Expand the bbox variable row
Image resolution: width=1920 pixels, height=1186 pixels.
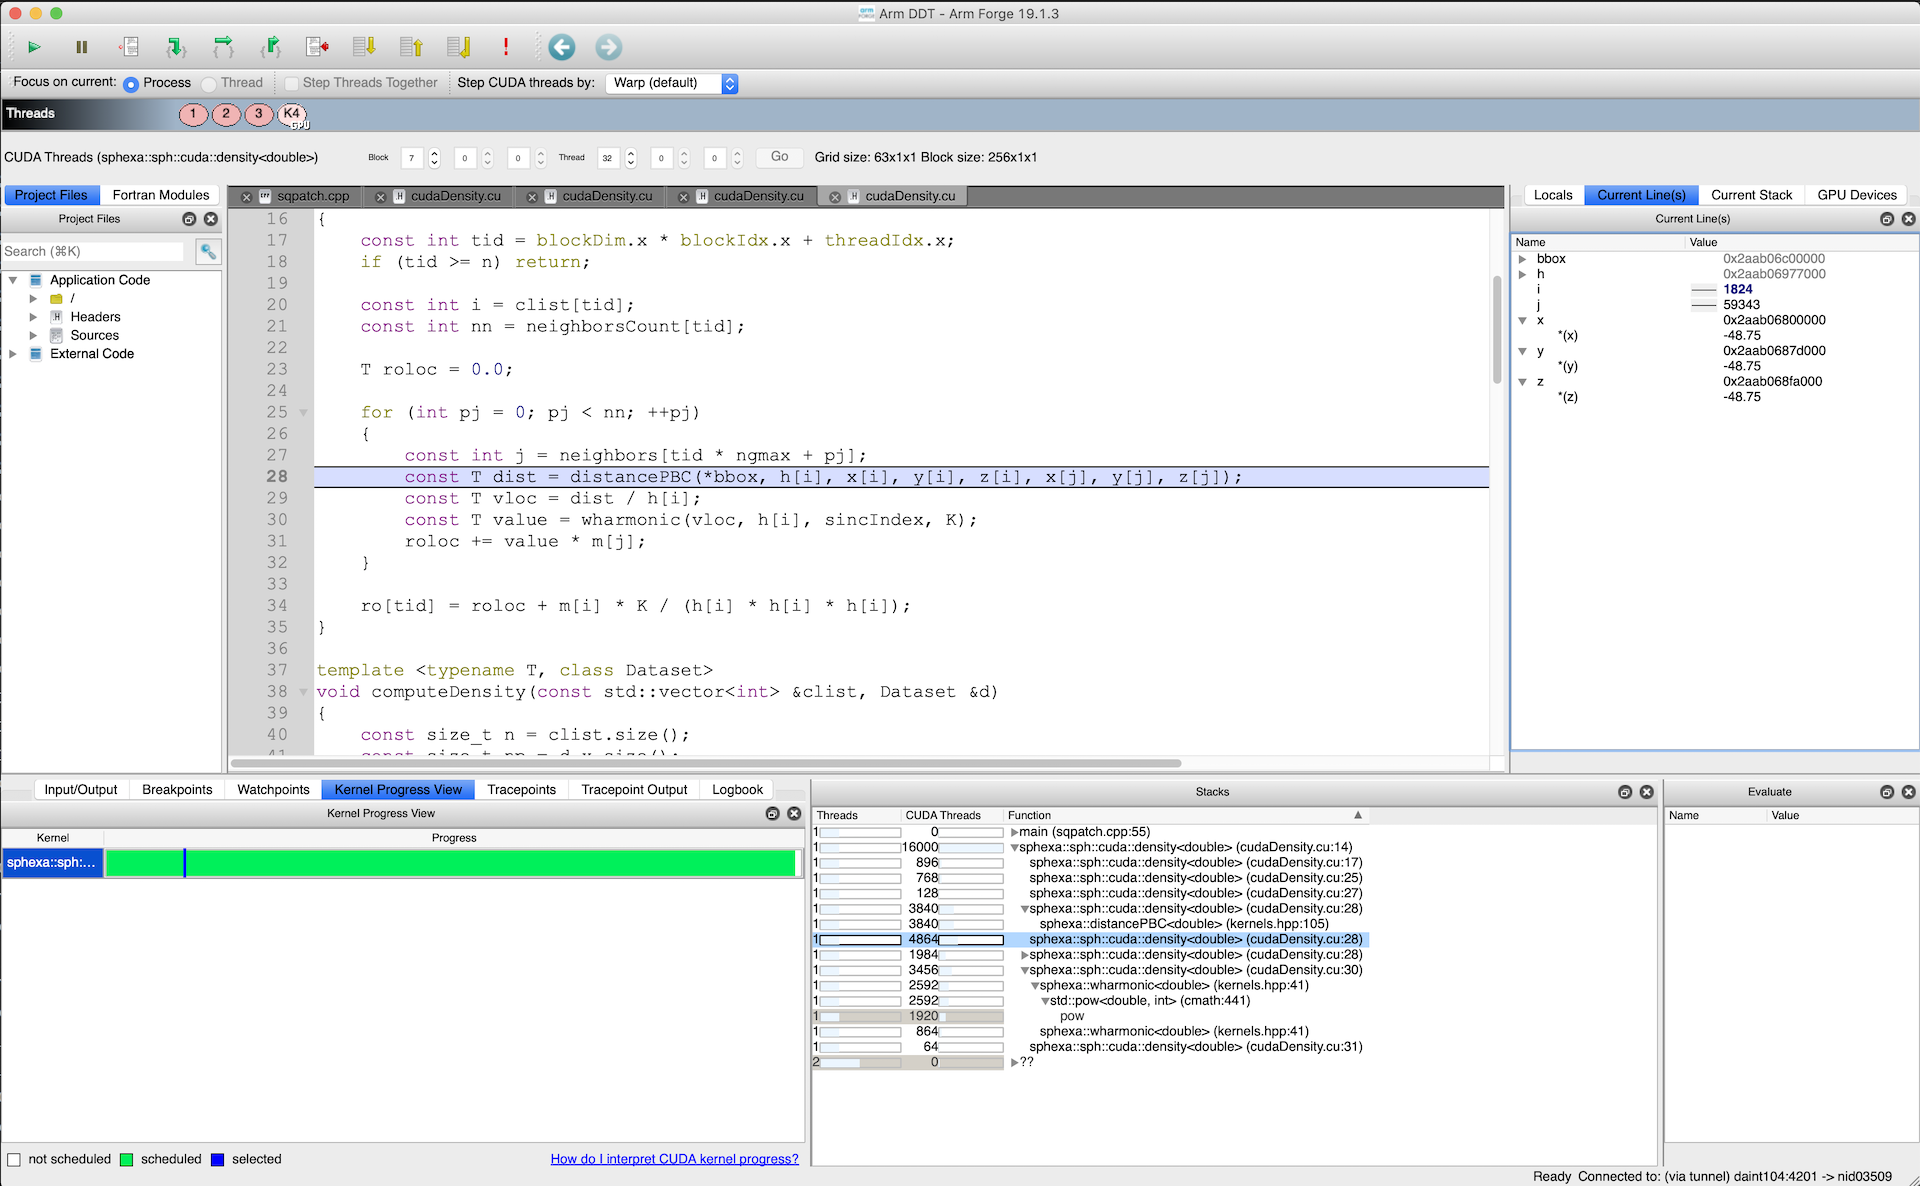point(1523,259)
